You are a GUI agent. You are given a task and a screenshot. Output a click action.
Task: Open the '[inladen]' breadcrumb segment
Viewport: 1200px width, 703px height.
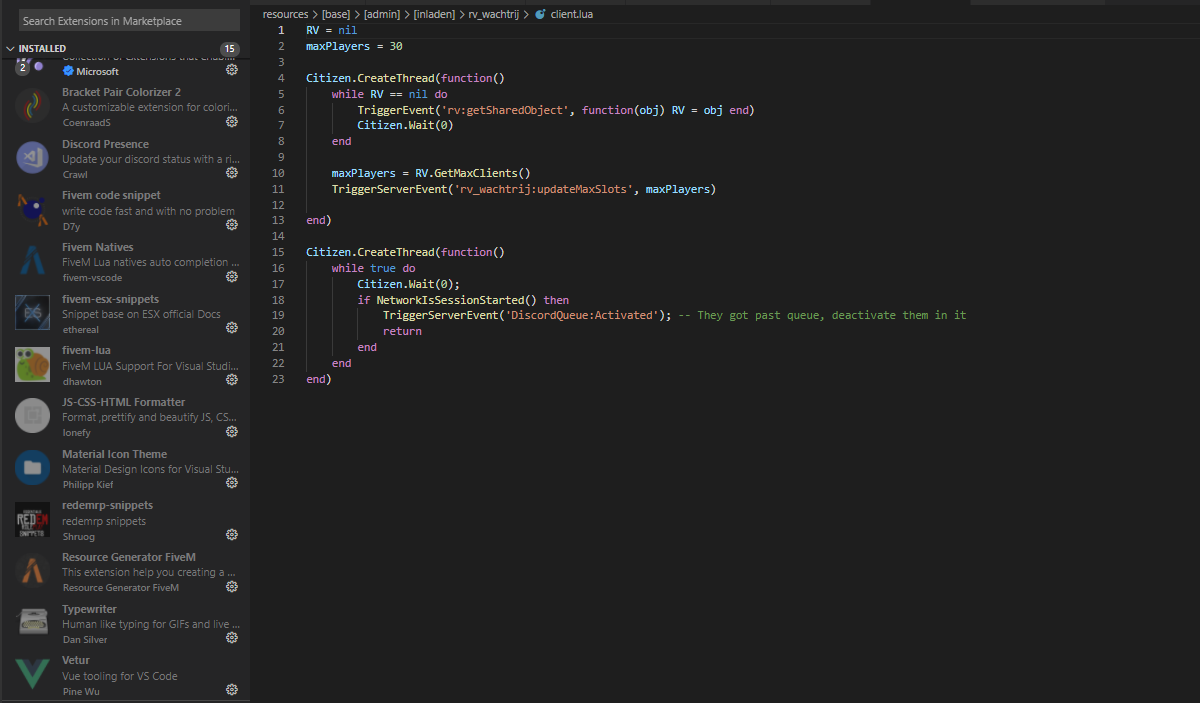click(434, 15)
